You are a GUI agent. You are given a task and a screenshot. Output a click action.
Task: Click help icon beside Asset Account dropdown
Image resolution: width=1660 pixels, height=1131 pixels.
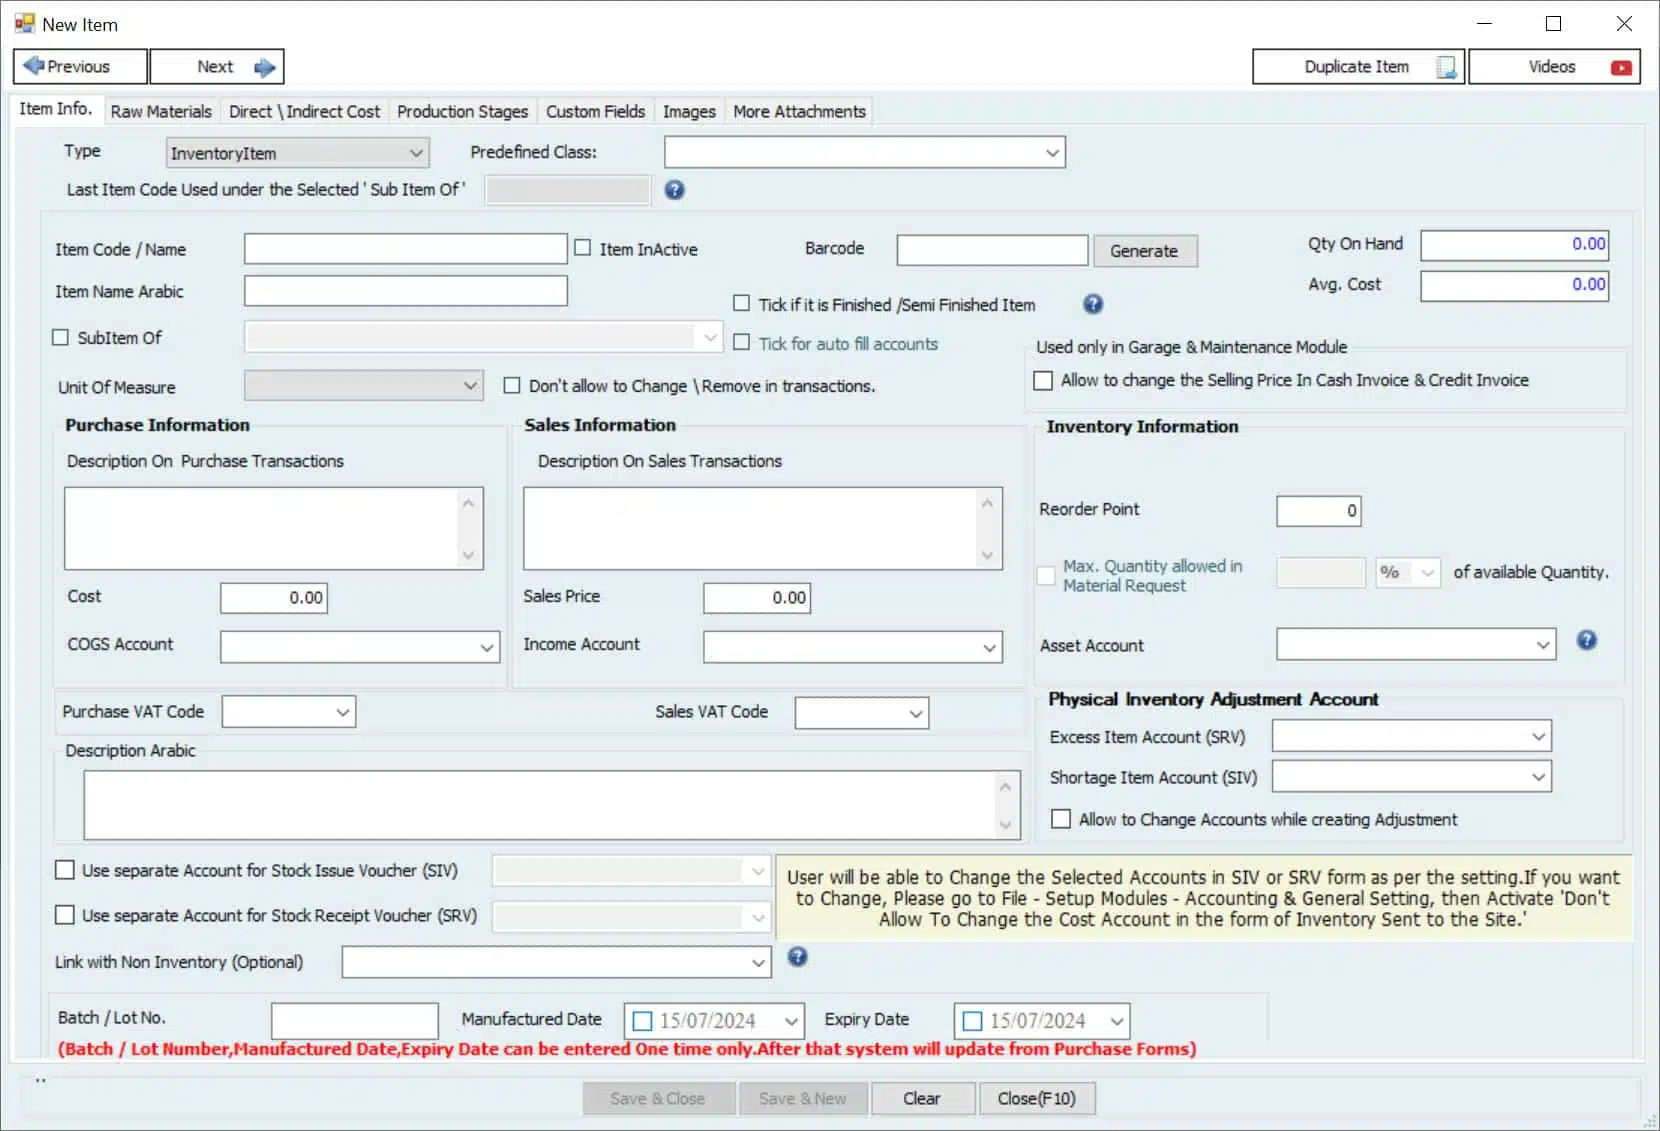point(1587,641)
